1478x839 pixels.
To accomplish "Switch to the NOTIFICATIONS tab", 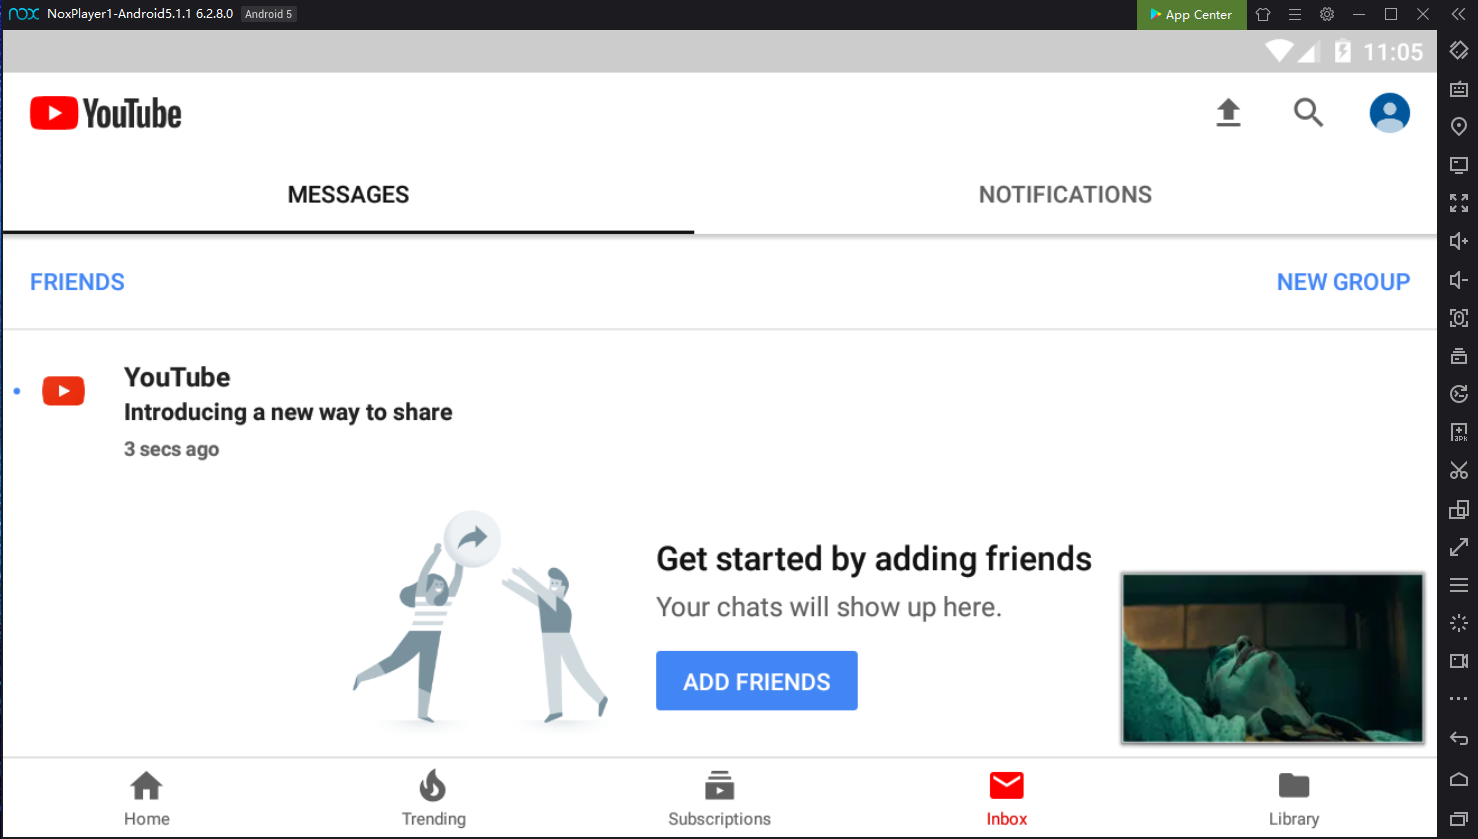I will pos(1065,195).
